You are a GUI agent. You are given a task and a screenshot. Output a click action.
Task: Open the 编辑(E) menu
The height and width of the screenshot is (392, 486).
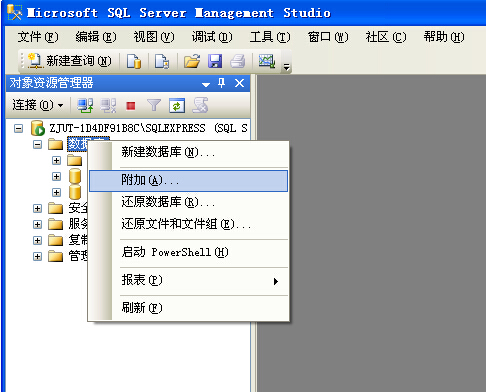(x=96, y=37)
